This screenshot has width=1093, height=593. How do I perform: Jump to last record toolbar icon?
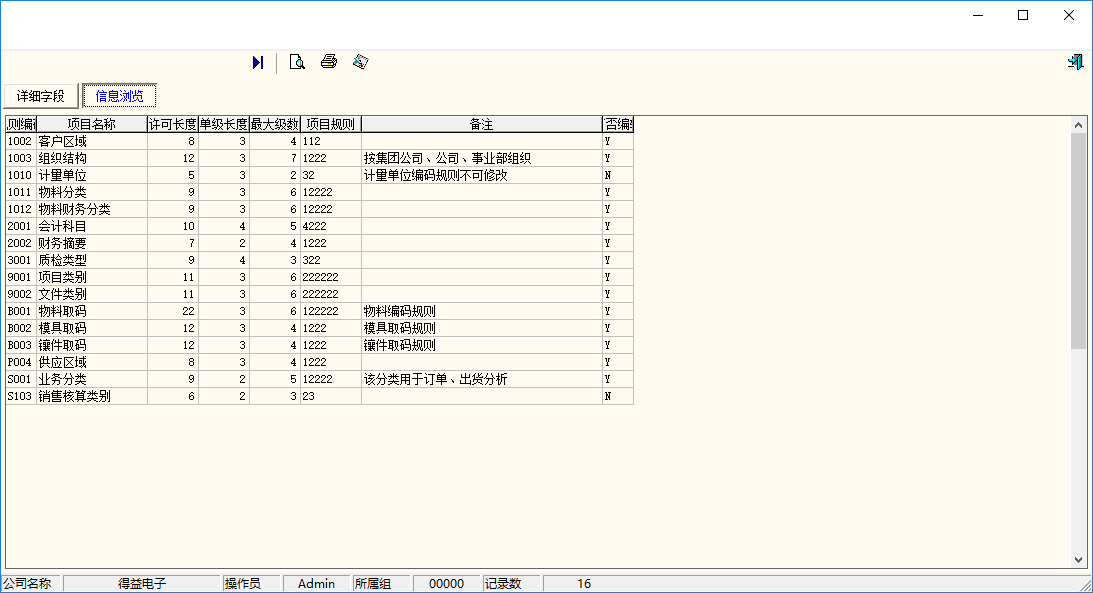tap(258, 63)
